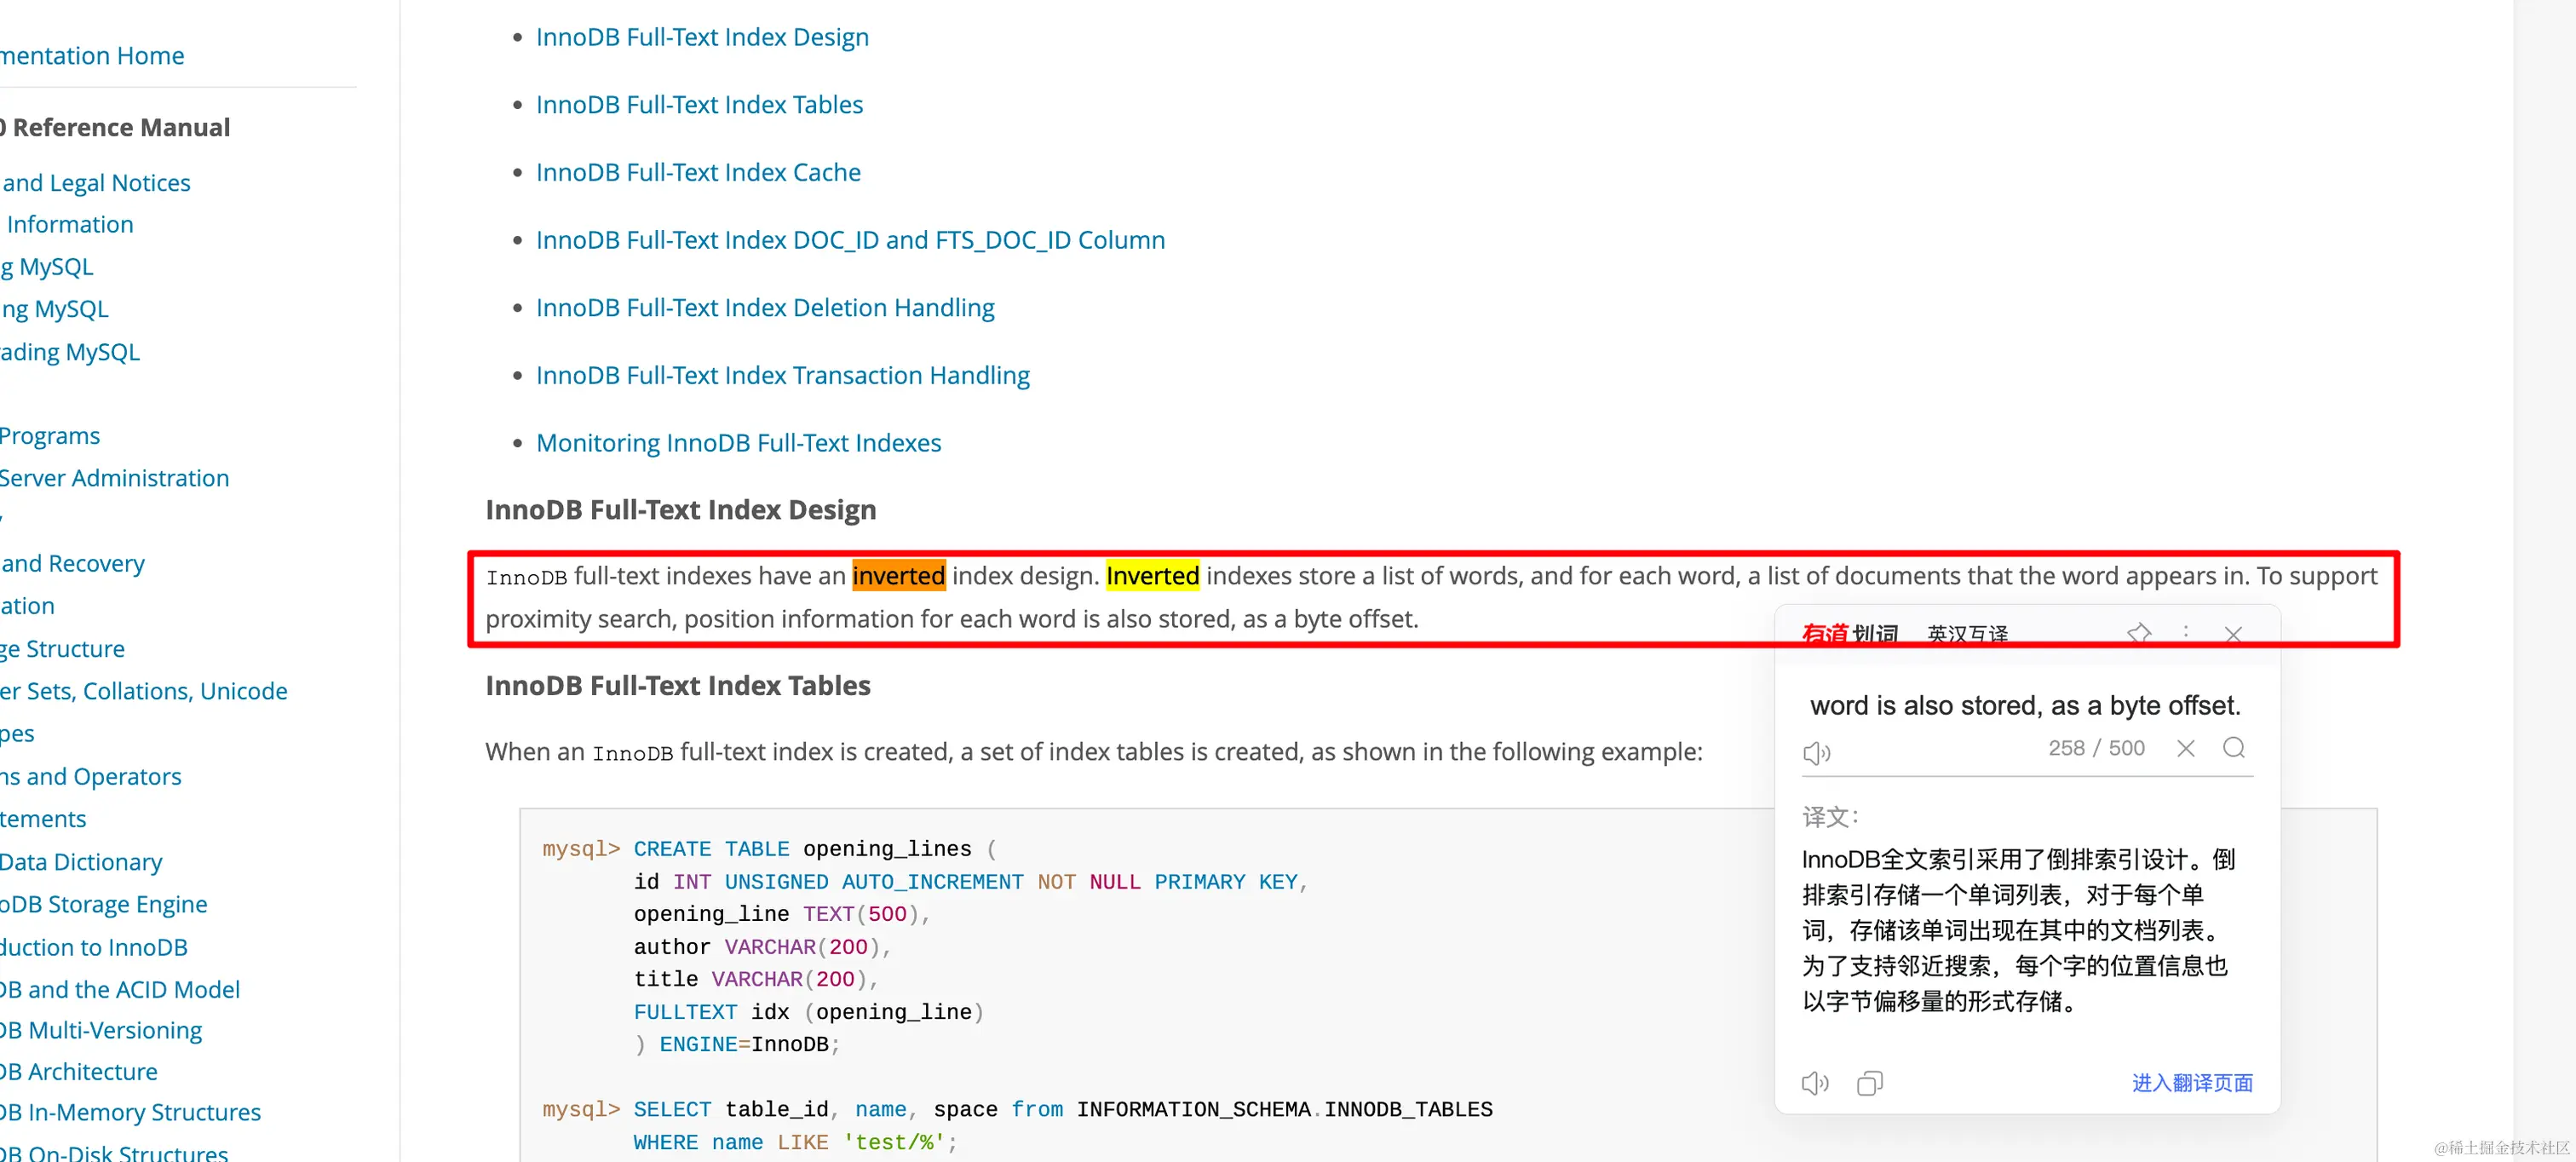This screenshot has width=2576, height=1162.
Task: Open InnoDB Full-Text Index Deletion Handling link
Action: pyautogui.click(x=765, y=308)
